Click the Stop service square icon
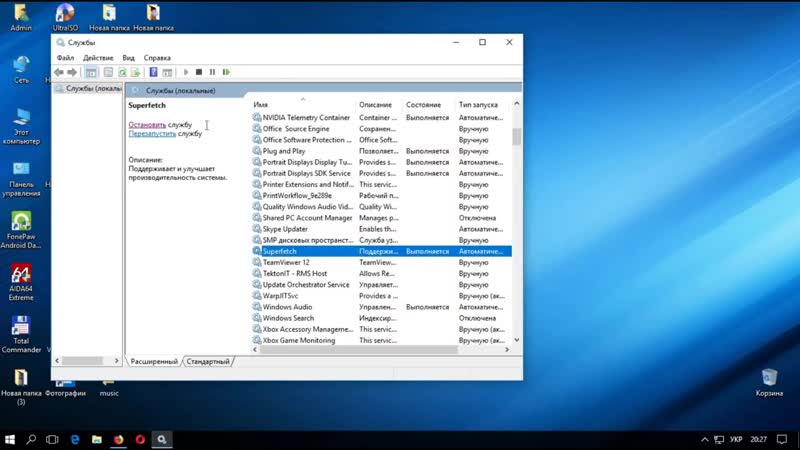800x450 pixels. click(x=199, y=72)
